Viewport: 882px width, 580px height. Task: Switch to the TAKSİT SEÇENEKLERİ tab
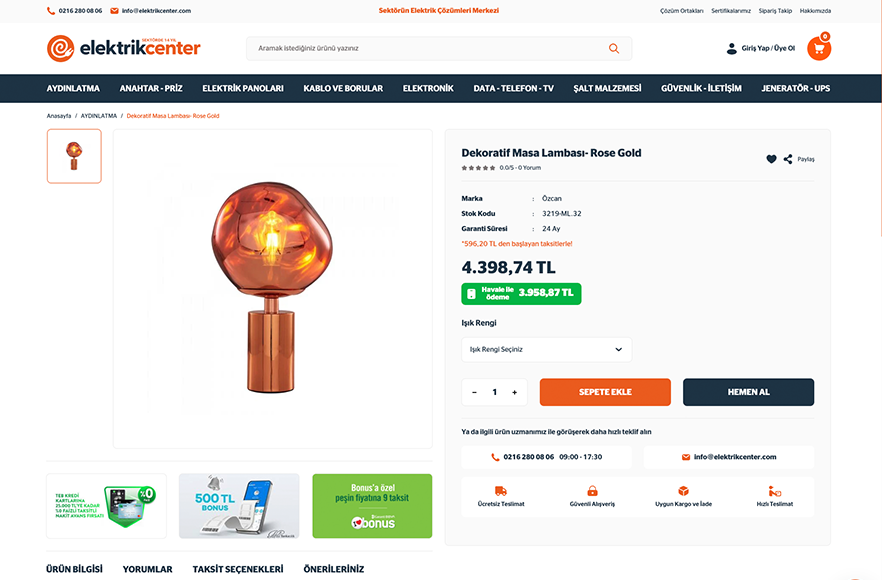(238, 569)
